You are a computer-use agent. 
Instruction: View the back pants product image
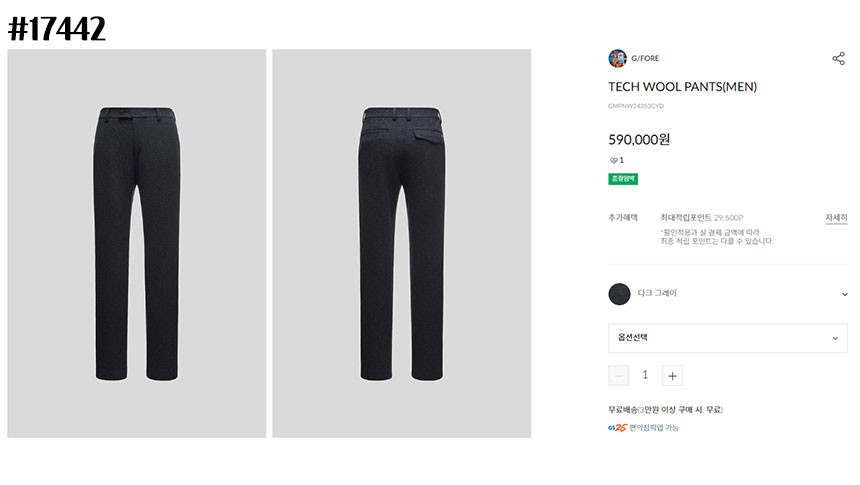(401, 243)
